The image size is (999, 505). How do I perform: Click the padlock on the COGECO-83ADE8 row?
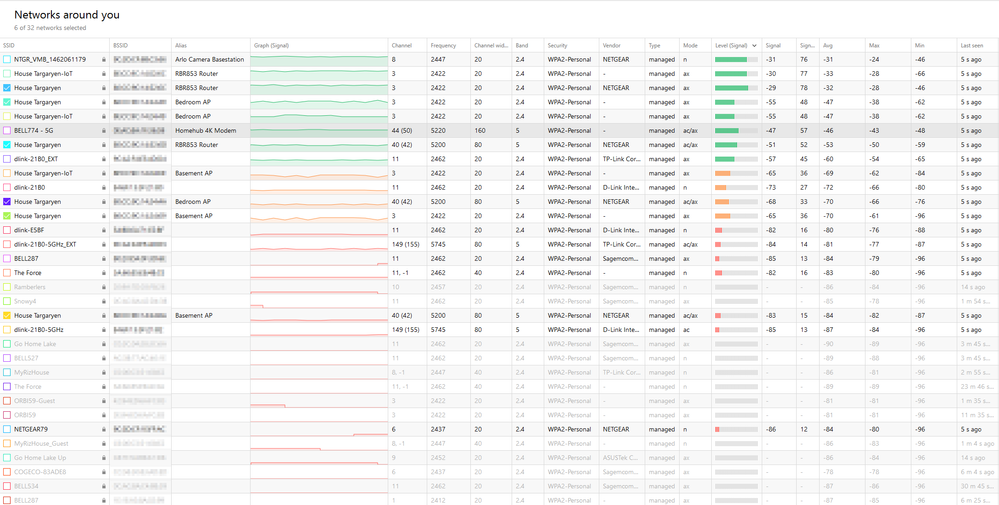coord(104,472)
